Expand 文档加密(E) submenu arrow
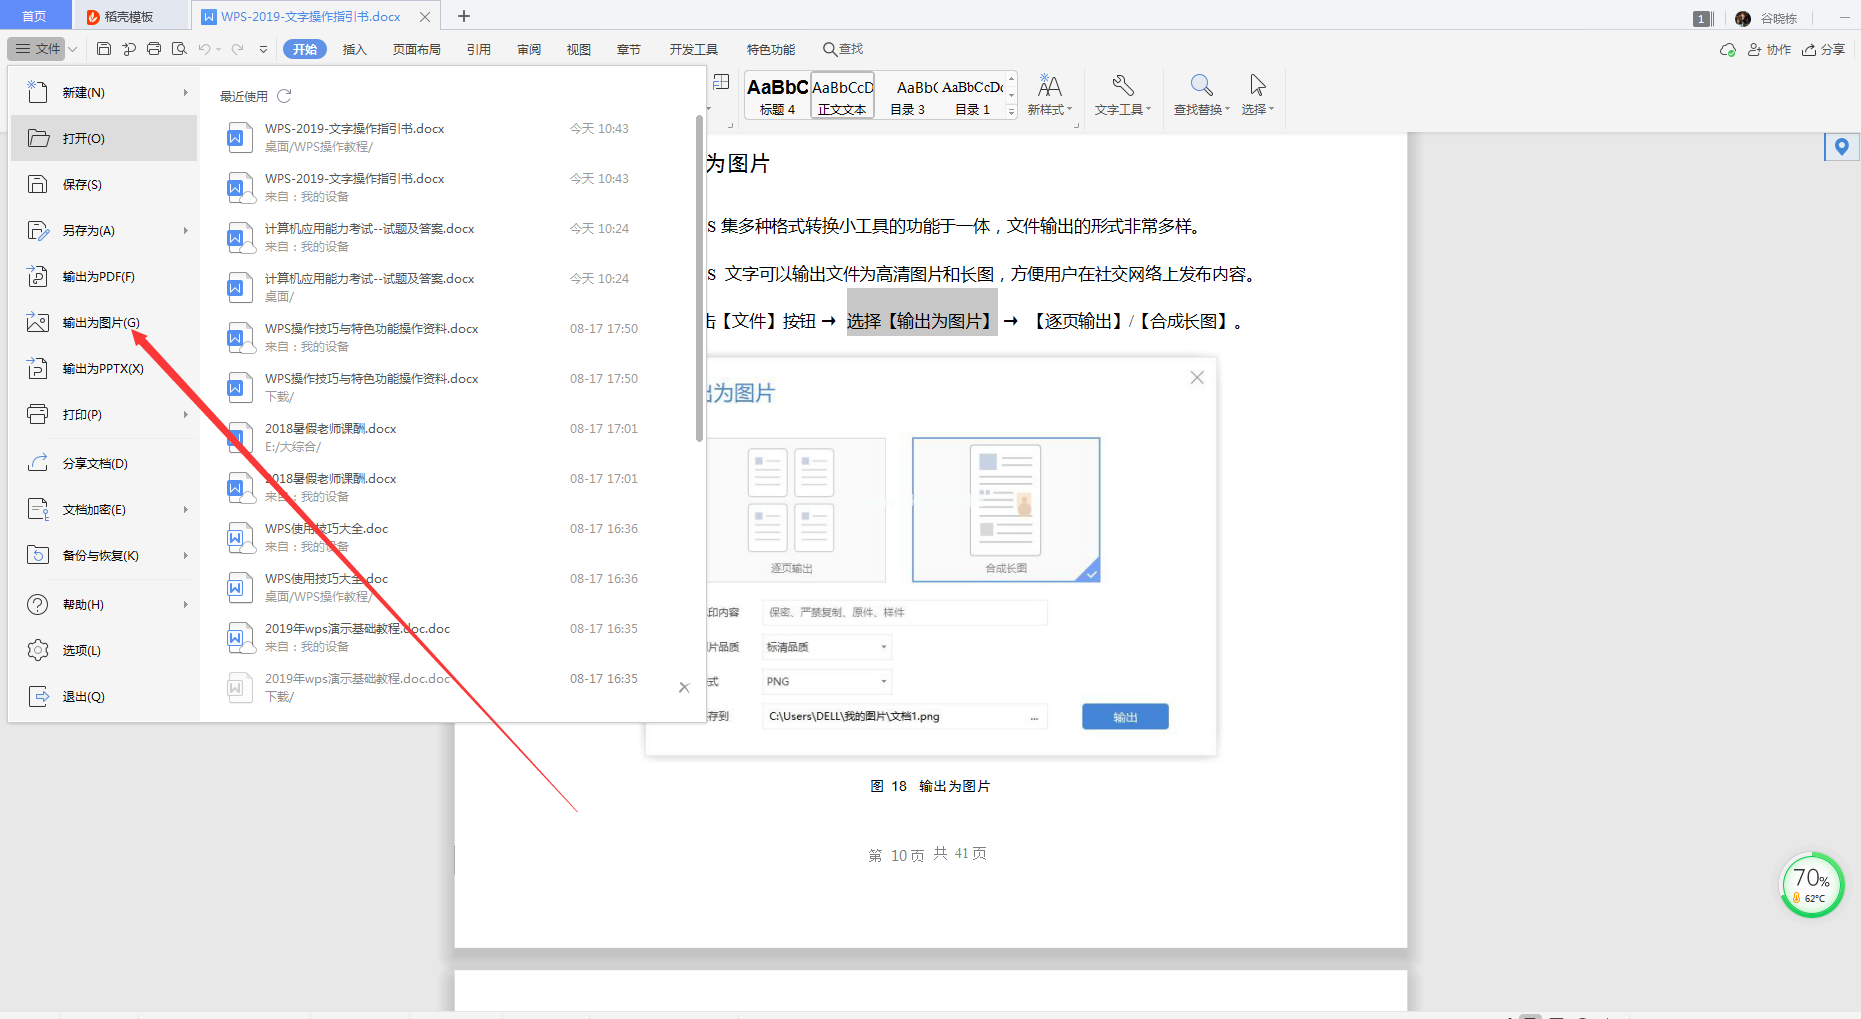The image size is (1861, 1019). [185, 509]
